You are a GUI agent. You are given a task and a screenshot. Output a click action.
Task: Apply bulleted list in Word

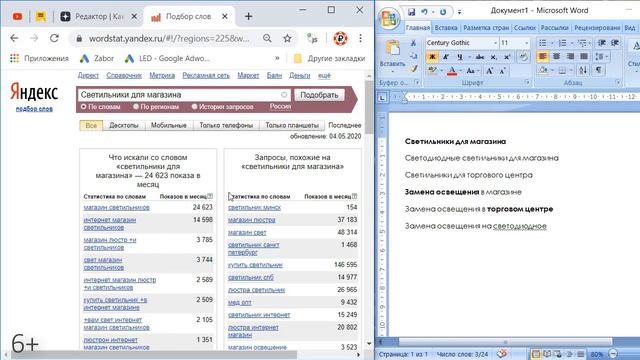[542, 43]
